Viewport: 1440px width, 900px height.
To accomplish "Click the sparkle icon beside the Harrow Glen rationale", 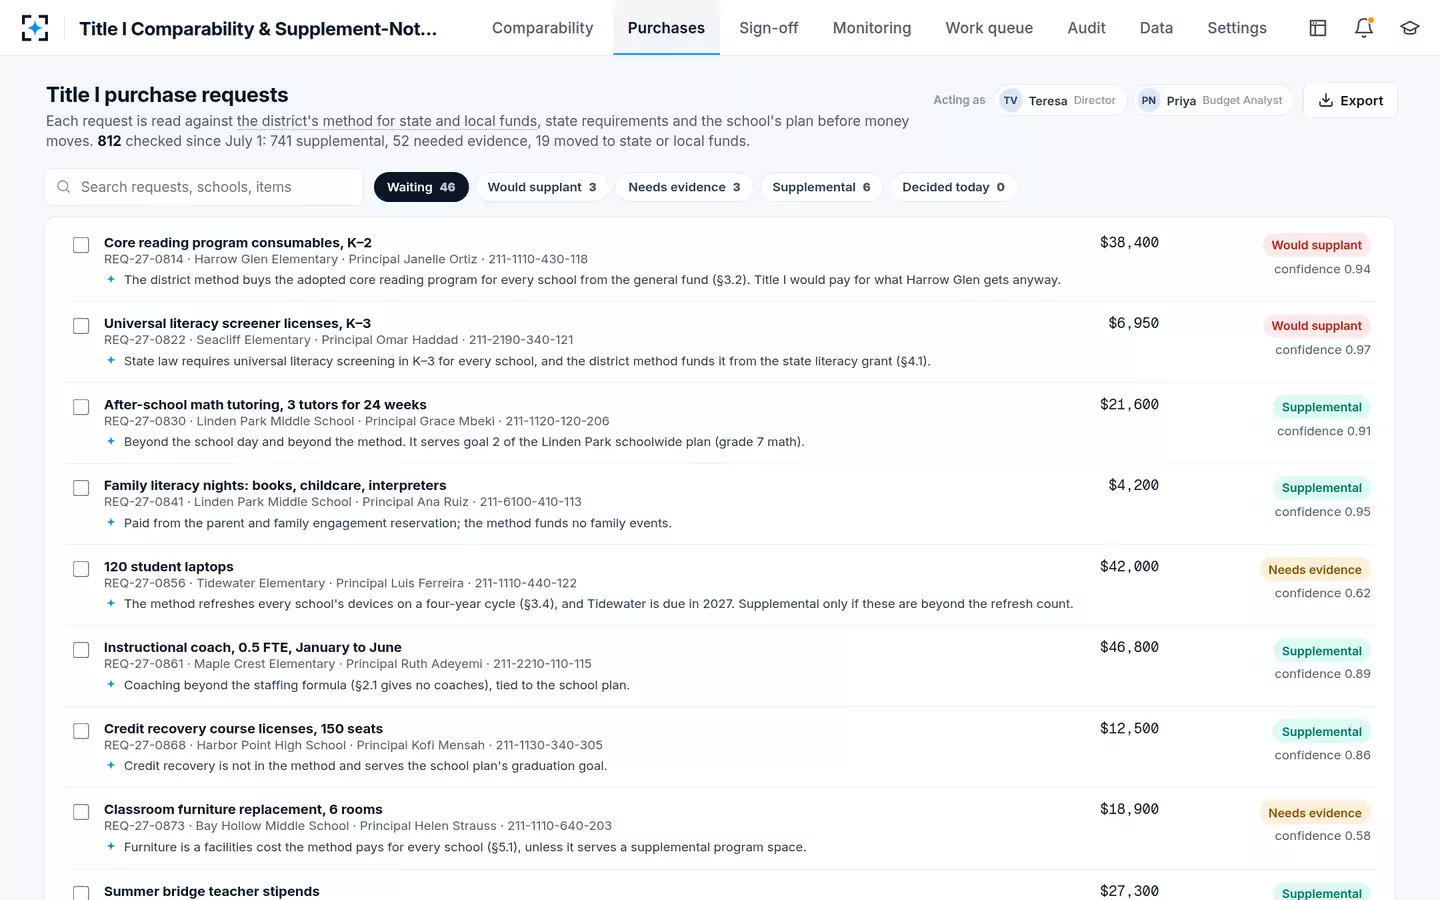I will (111, 280).
